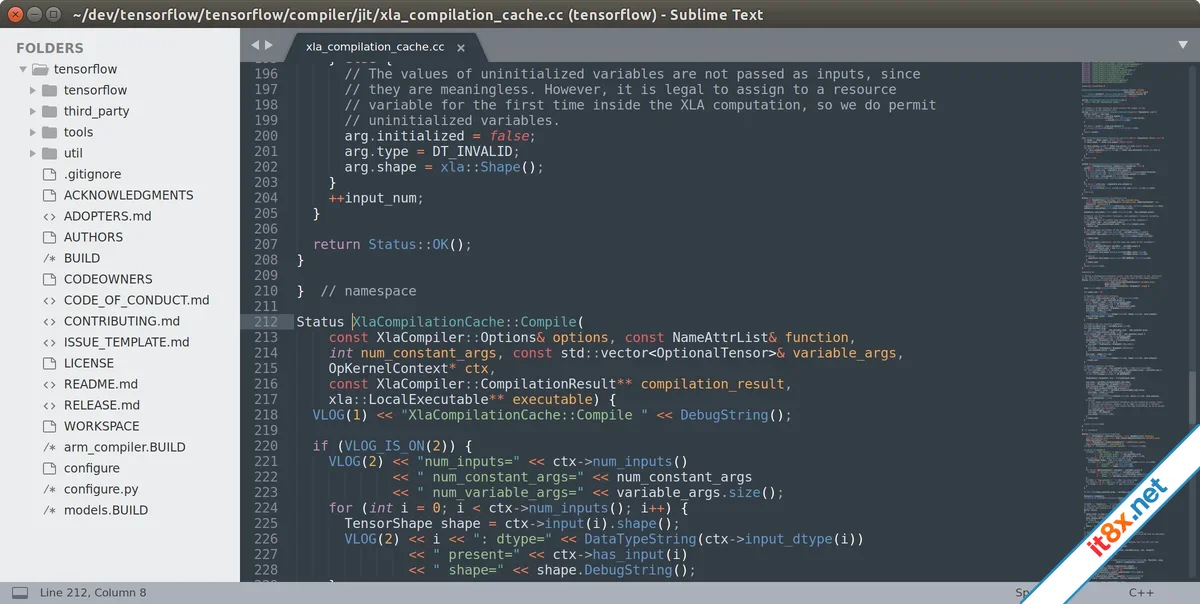Go to next tab with right arrow
The width and height of the screenshot is (1200, 604).
tap(268, 45)
